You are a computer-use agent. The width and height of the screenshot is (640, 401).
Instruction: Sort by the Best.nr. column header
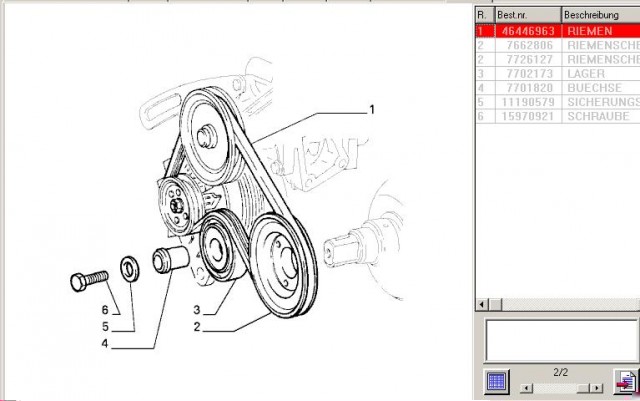(527, 15)
